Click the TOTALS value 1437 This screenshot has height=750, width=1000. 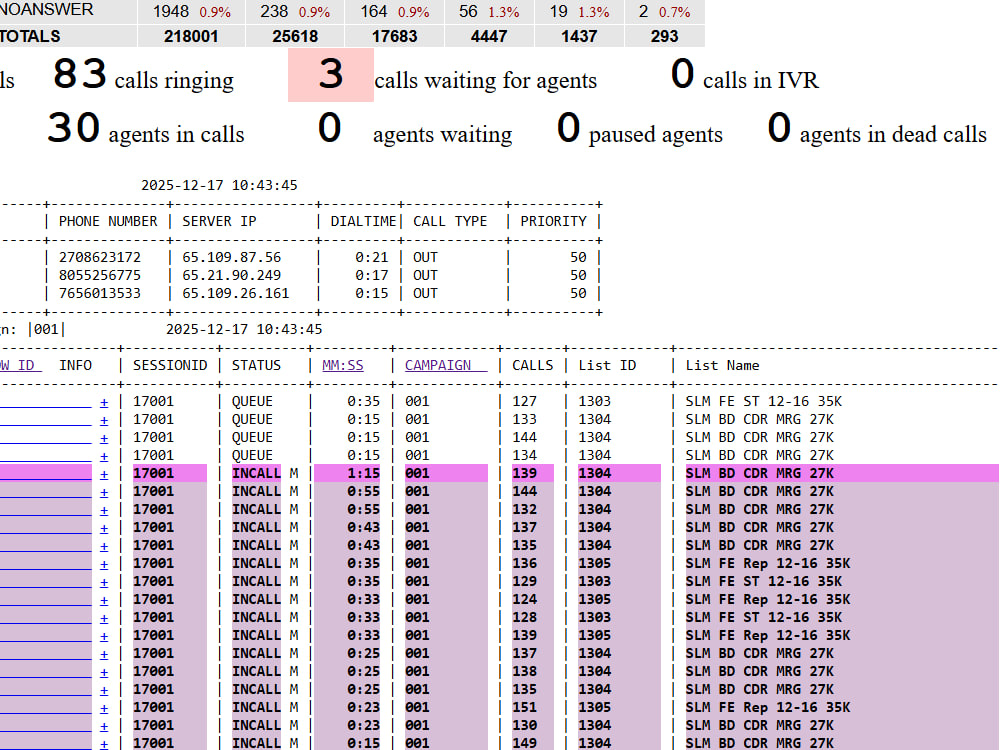tap(579, 36)
